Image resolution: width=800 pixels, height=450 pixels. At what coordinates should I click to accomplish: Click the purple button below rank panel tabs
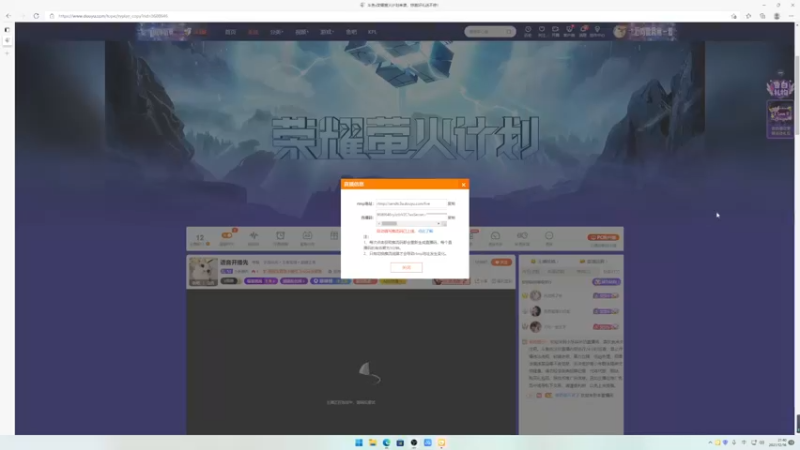[606, 282]
